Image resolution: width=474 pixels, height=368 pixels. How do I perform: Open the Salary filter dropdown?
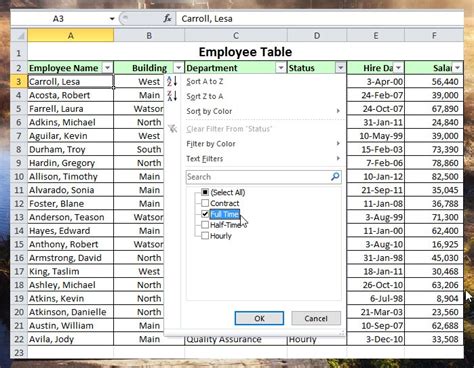pos(457,68)
